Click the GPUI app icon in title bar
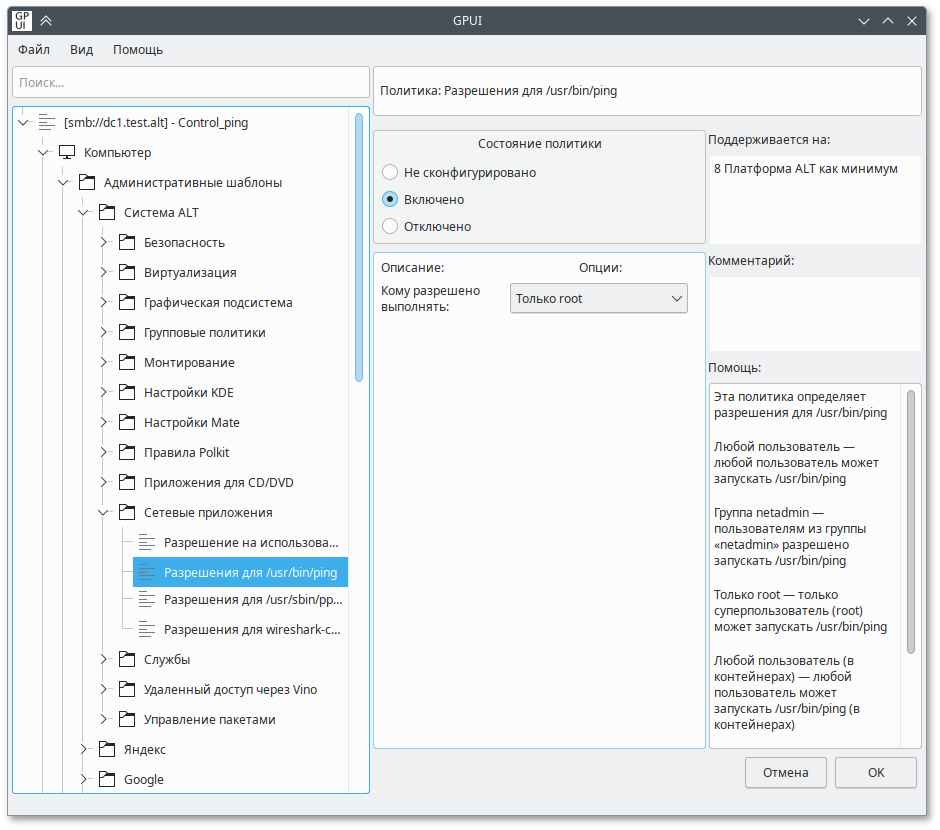Viewport: 940px width, 830px height. click(21, 20)
